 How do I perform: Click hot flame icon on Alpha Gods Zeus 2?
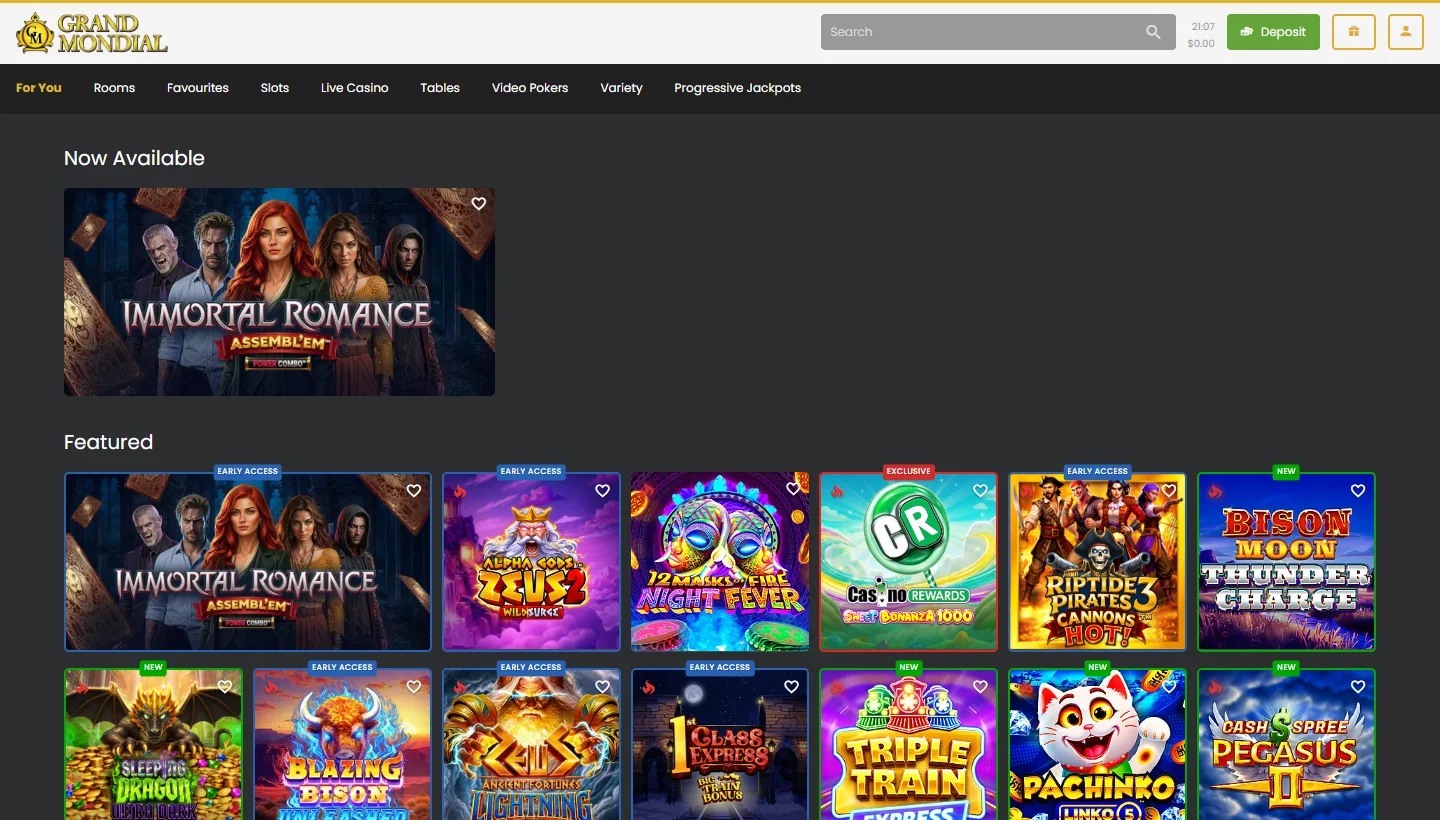[460, 491]
